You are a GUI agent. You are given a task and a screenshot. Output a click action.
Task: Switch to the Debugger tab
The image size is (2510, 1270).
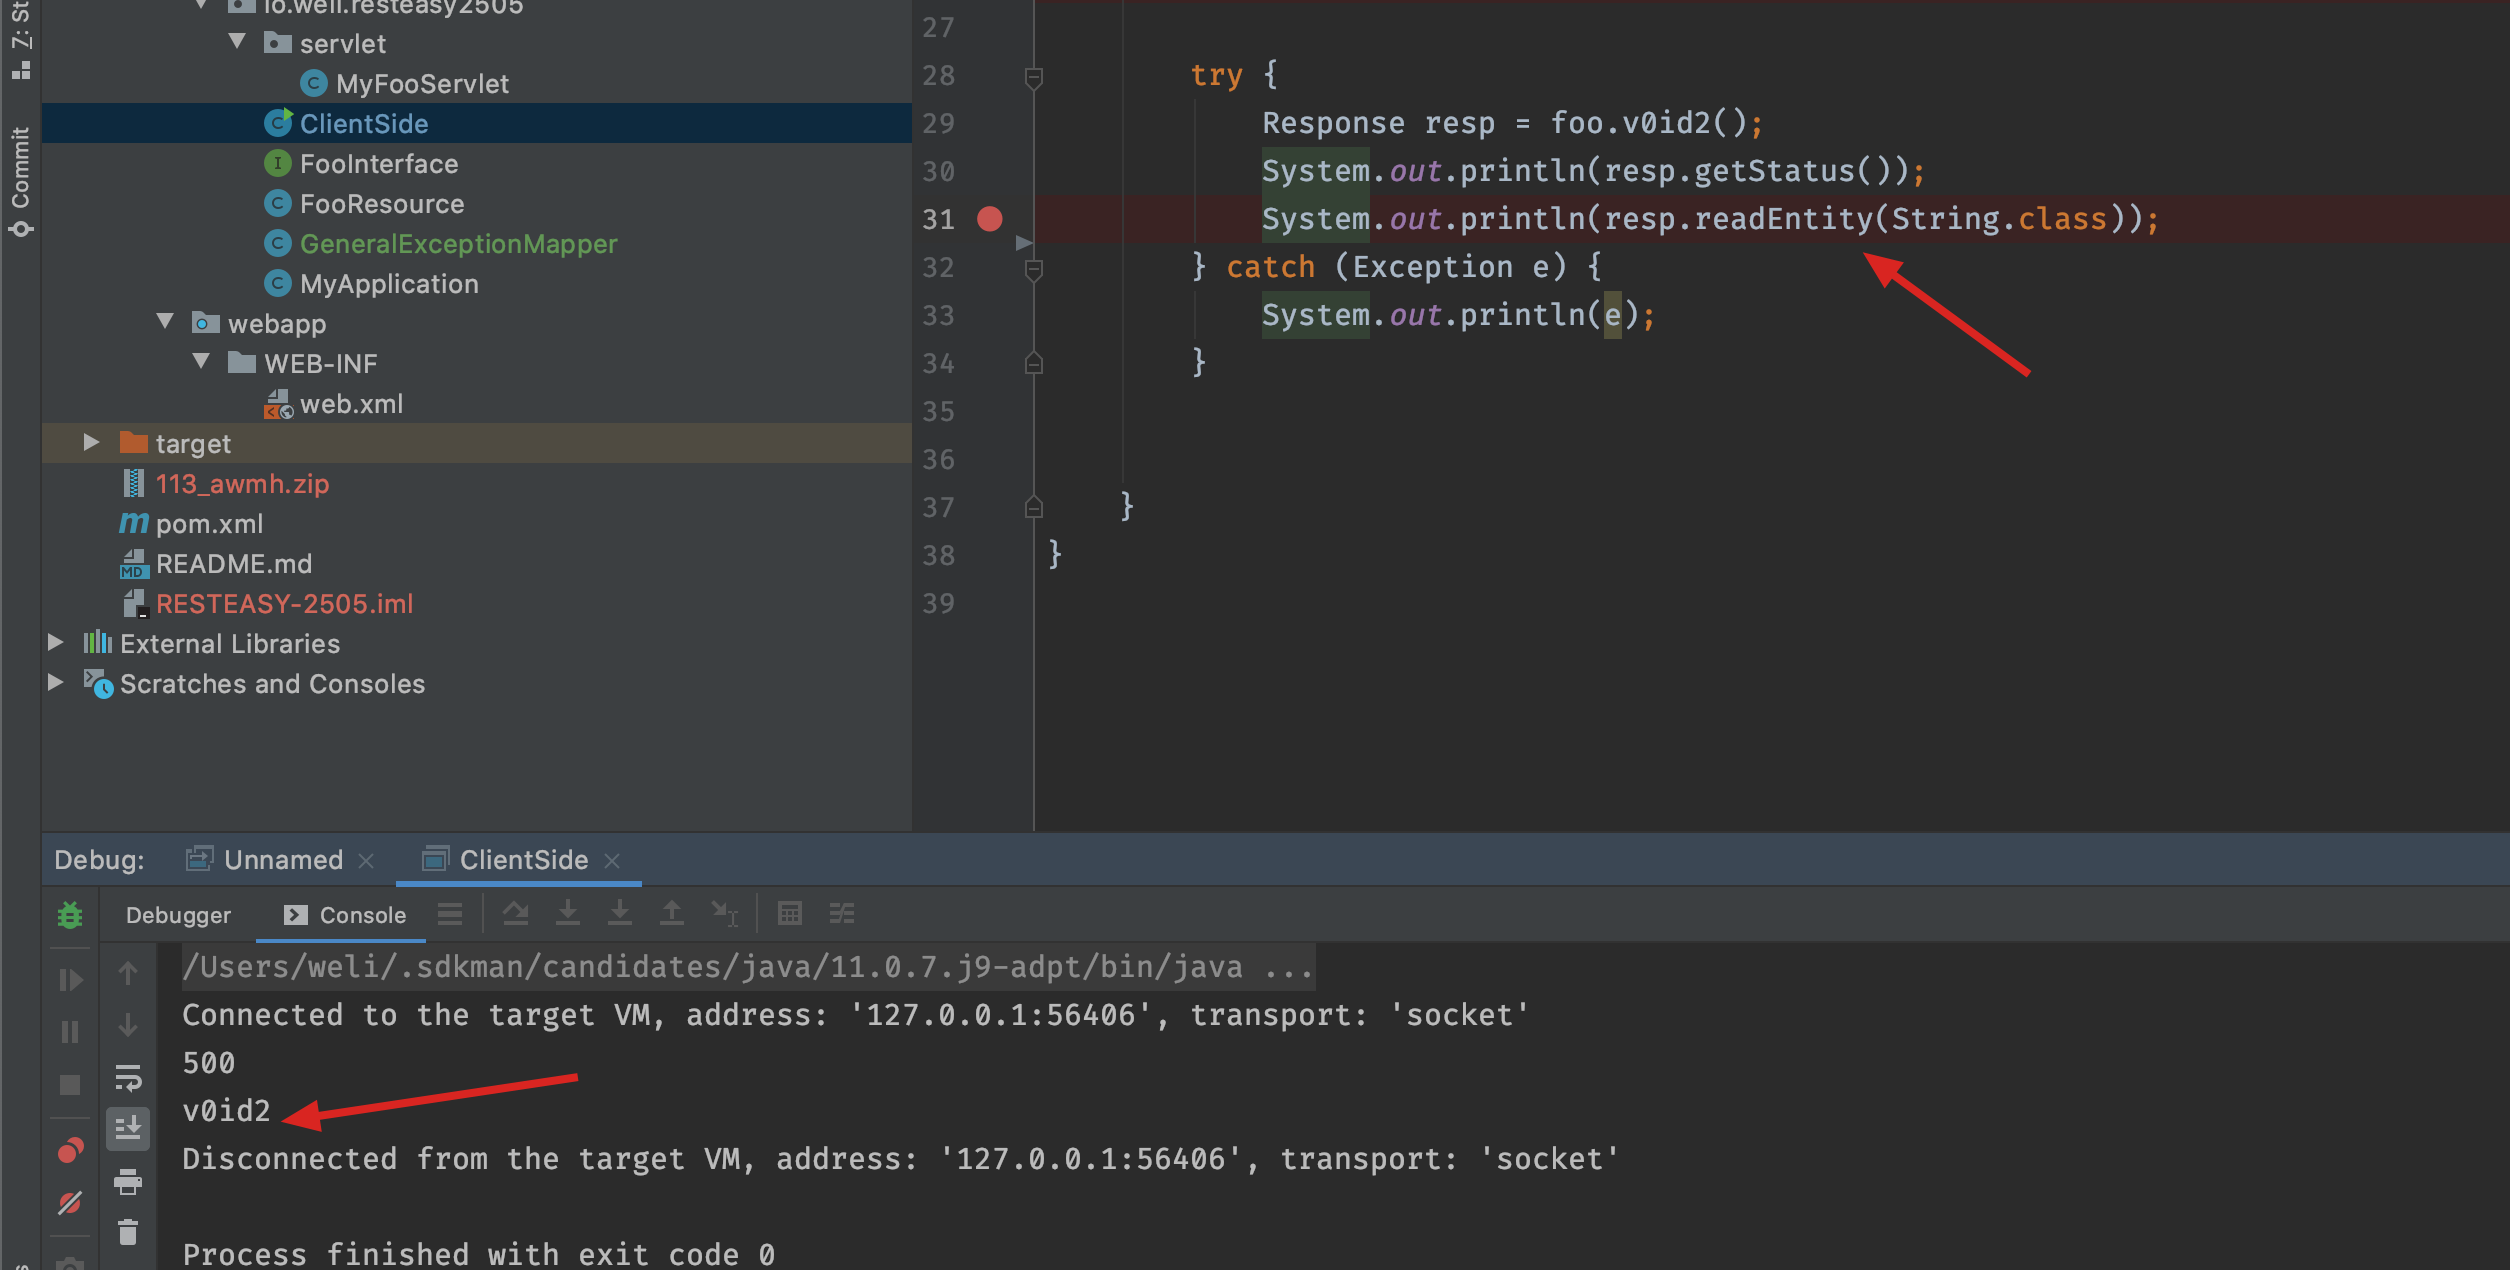[x=178, y=915]
